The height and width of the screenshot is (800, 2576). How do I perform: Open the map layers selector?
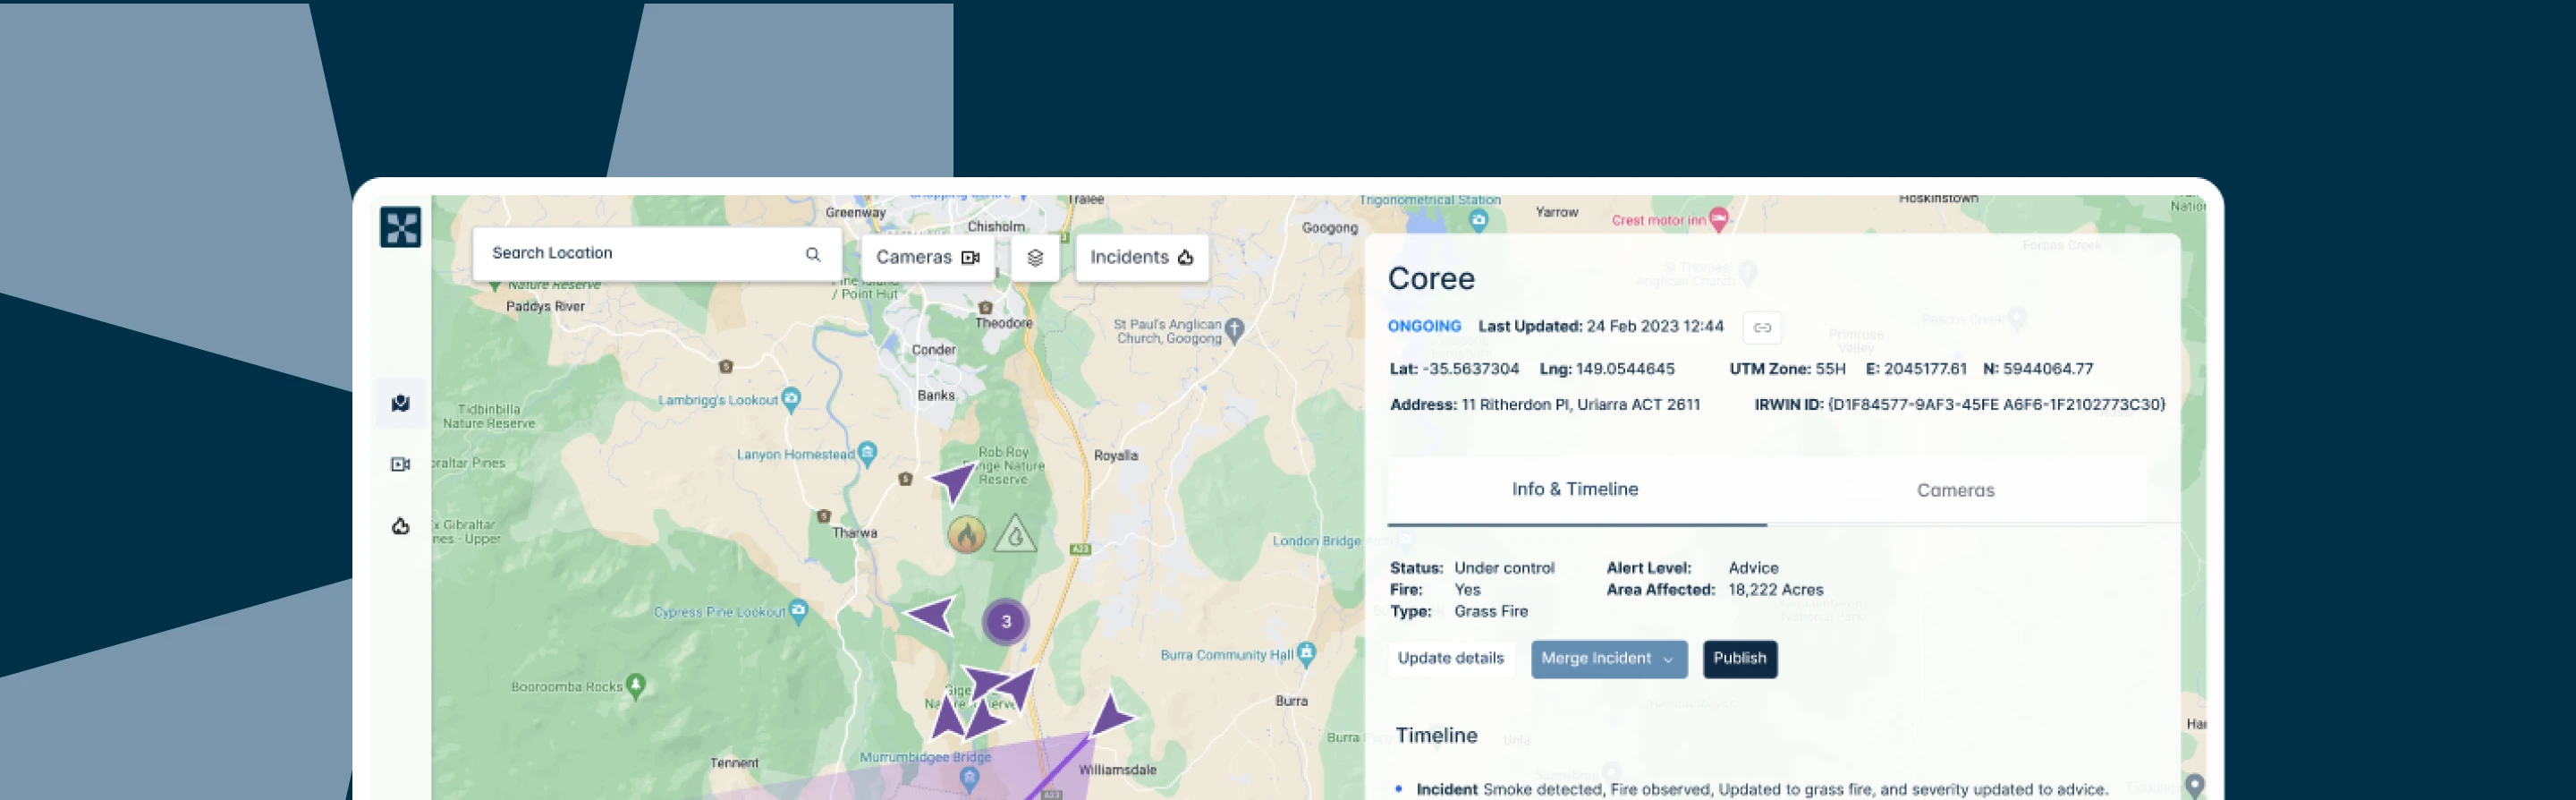coord(1035,257)
